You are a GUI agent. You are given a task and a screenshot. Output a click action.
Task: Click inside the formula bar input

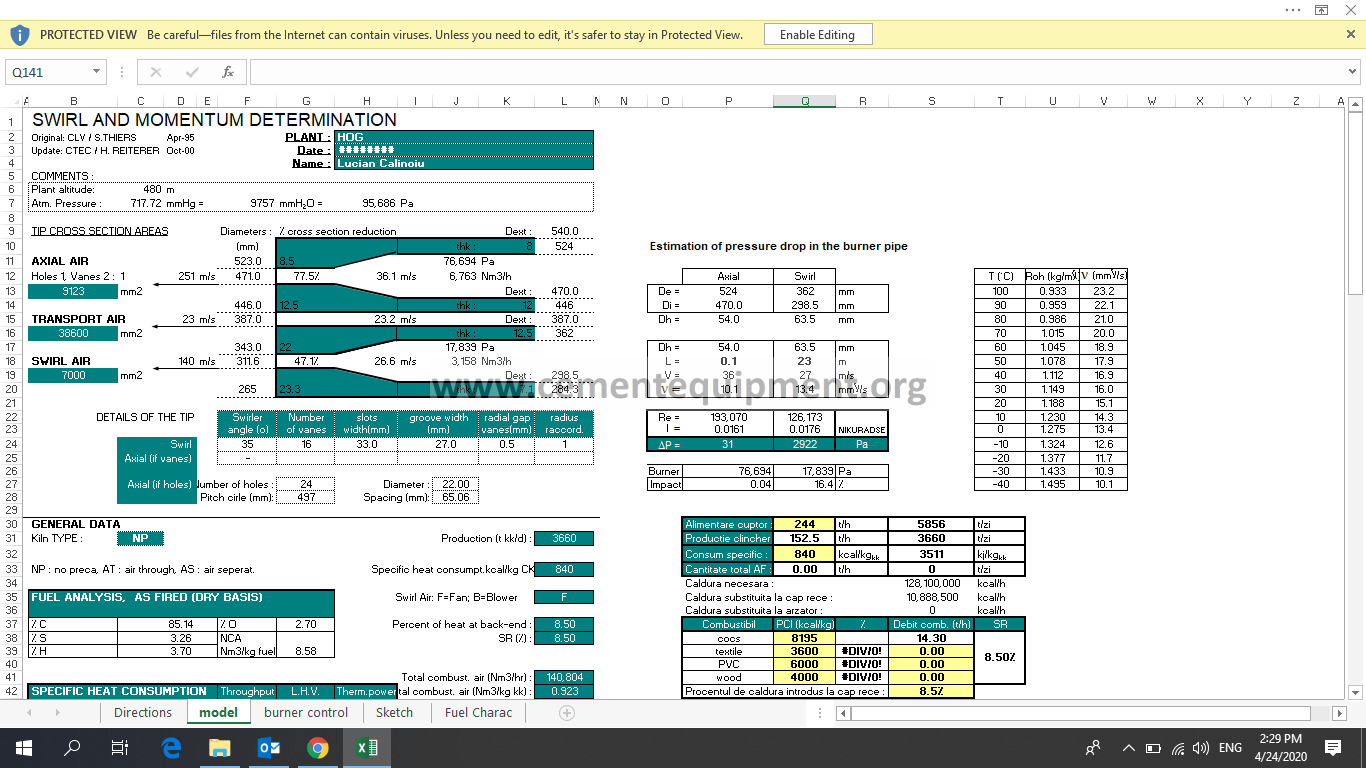pos(796,72)
